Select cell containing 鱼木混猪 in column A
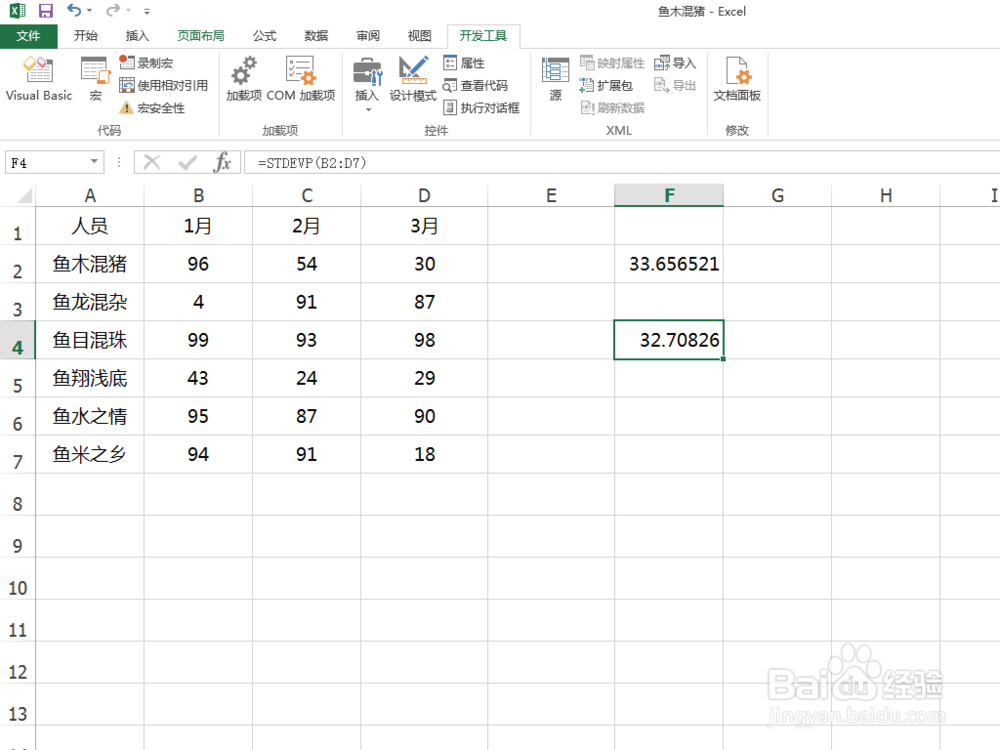 [x=90, y=264]
